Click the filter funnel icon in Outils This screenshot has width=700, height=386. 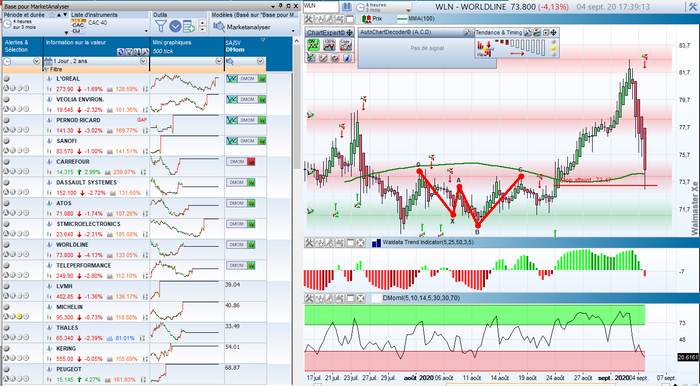(x=160, y=26)
